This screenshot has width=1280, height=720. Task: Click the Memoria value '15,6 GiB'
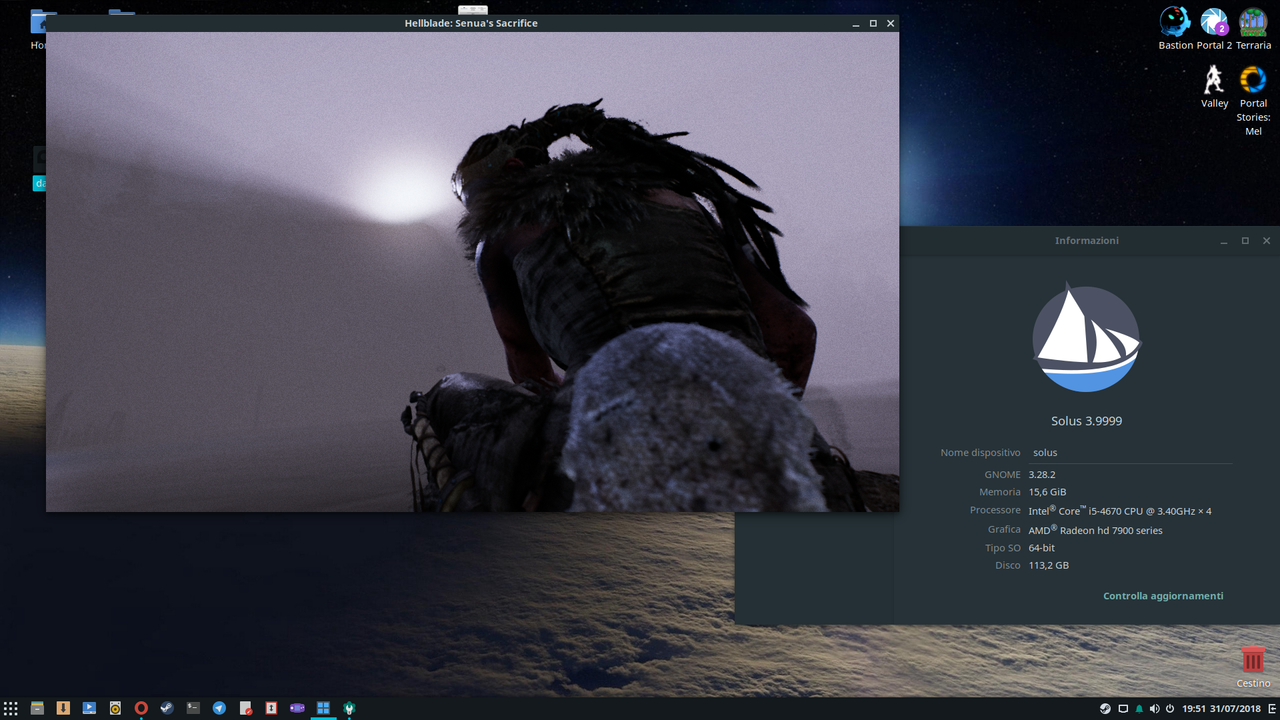(1047, 492)
